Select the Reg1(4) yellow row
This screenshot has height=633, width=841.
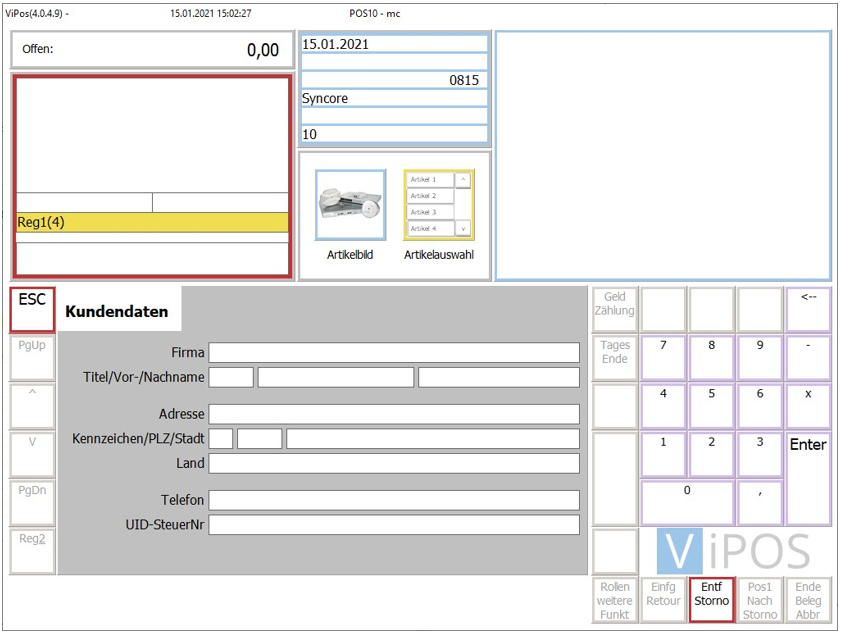(152, 222)
